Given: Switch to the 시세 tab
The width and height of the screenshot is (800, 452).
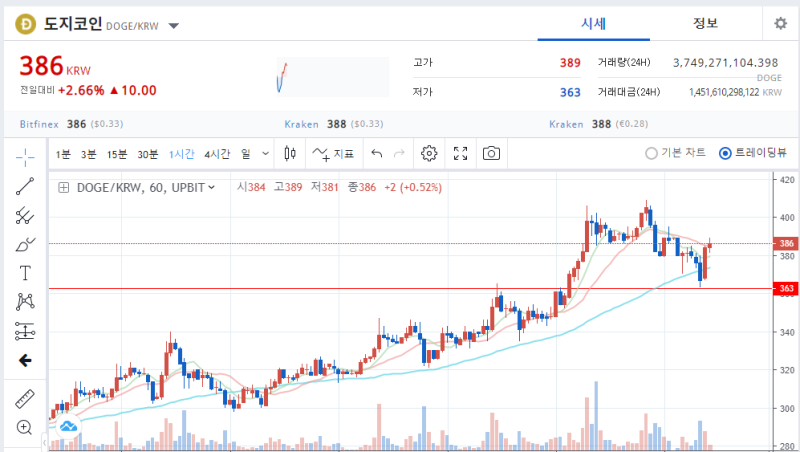Looking at the screenshot, I should 593,23.
